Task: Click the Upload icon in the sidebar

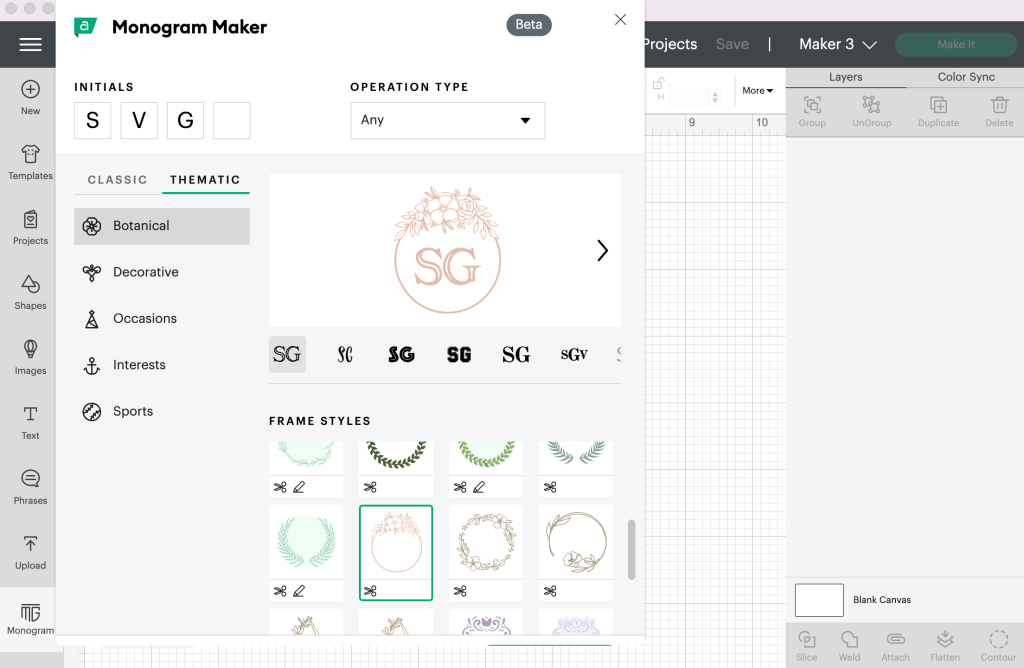Action: pyautogui.click(x=29, y=551)
